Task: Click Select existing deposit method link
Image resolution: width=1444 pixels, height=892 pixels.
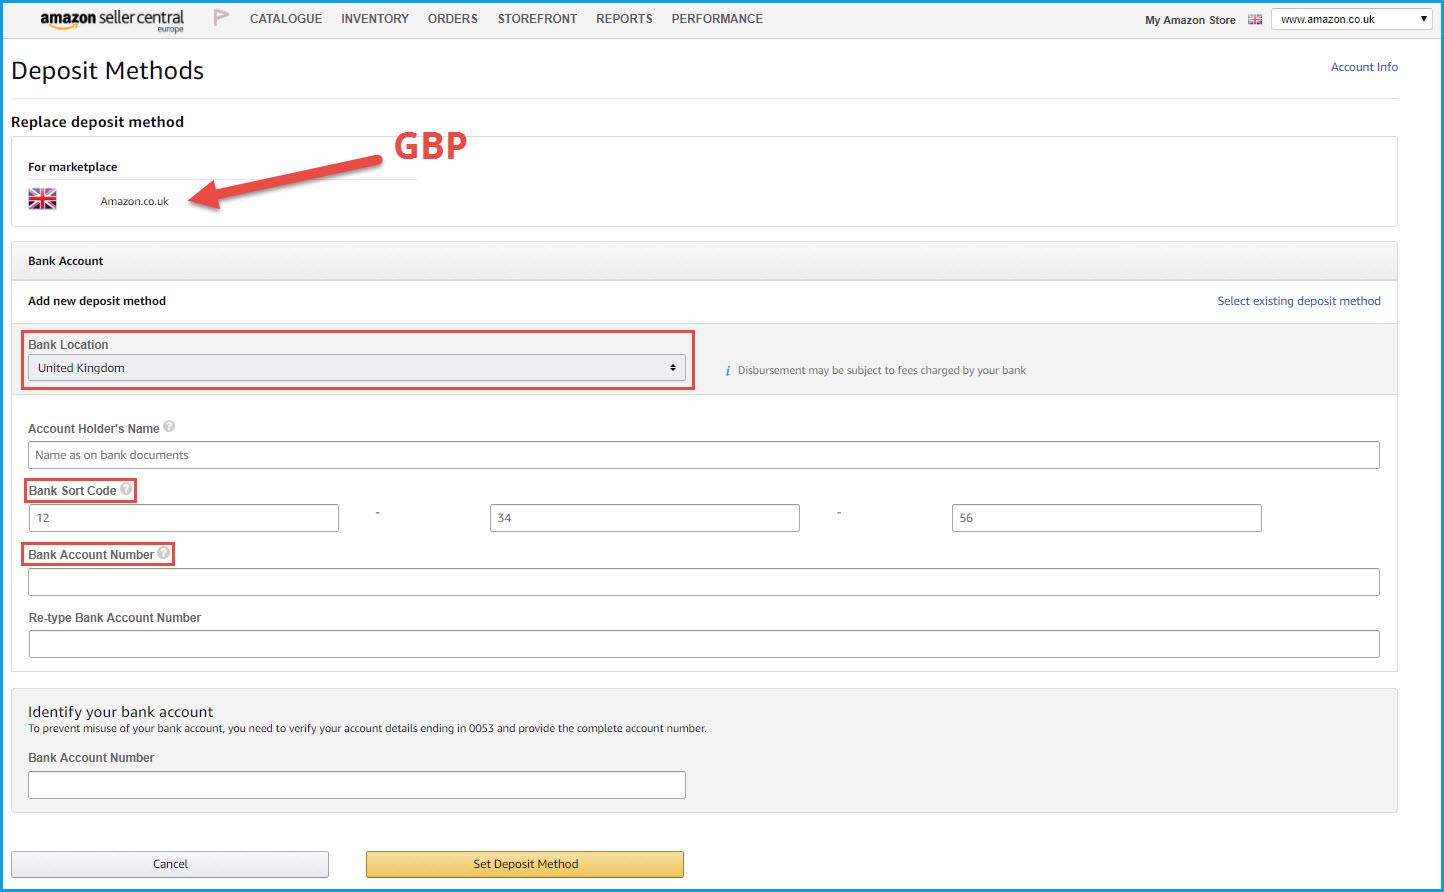Action: pos(1299,301)
